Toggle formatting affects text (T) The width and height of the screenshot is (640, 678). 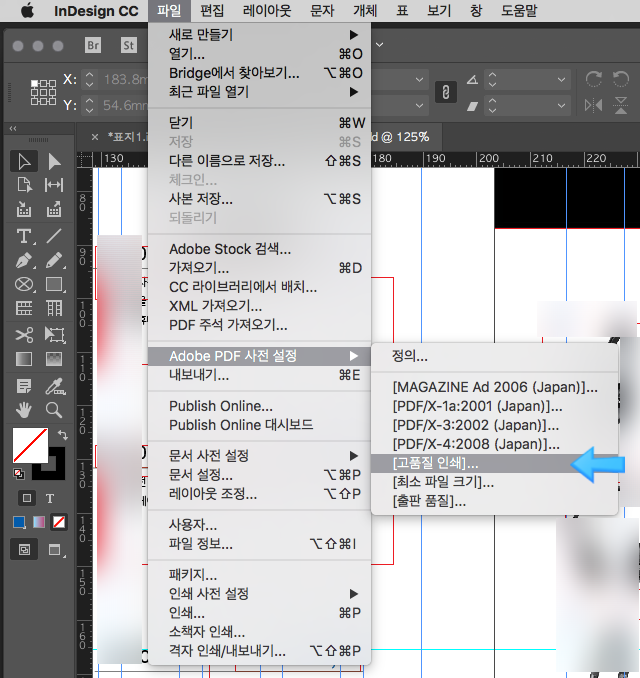pos(50,499)
